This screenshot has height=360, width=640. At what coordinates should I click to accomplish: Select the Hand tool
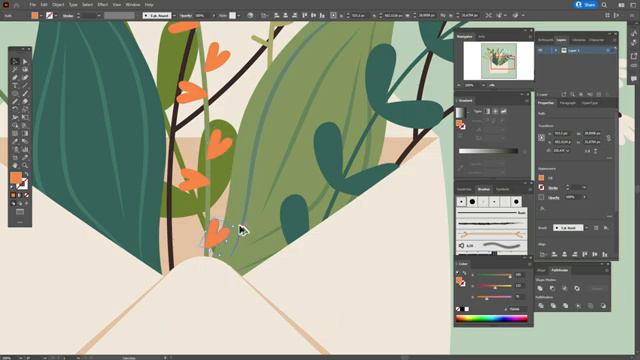click(15, 165)
